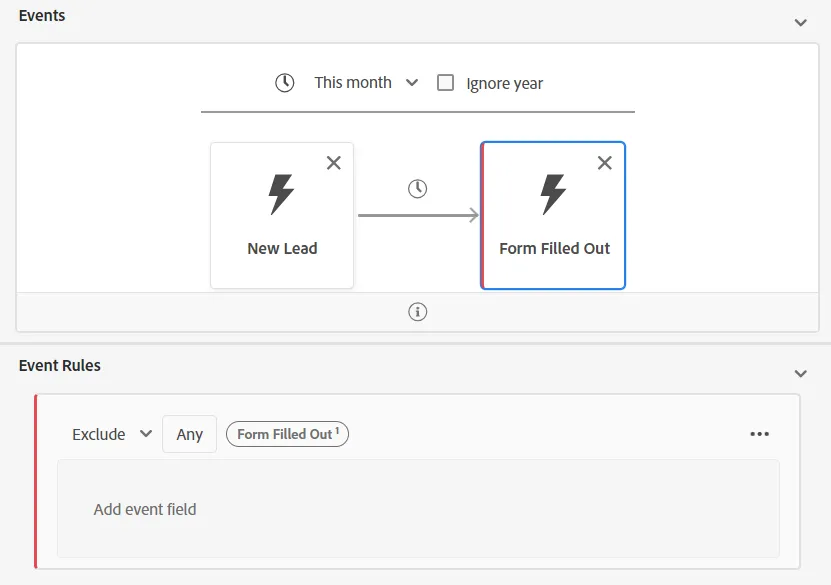The width and height of the screenshot is (831, 585).
Task: Select the Form Filled Out card label
Action: (554, 248)
